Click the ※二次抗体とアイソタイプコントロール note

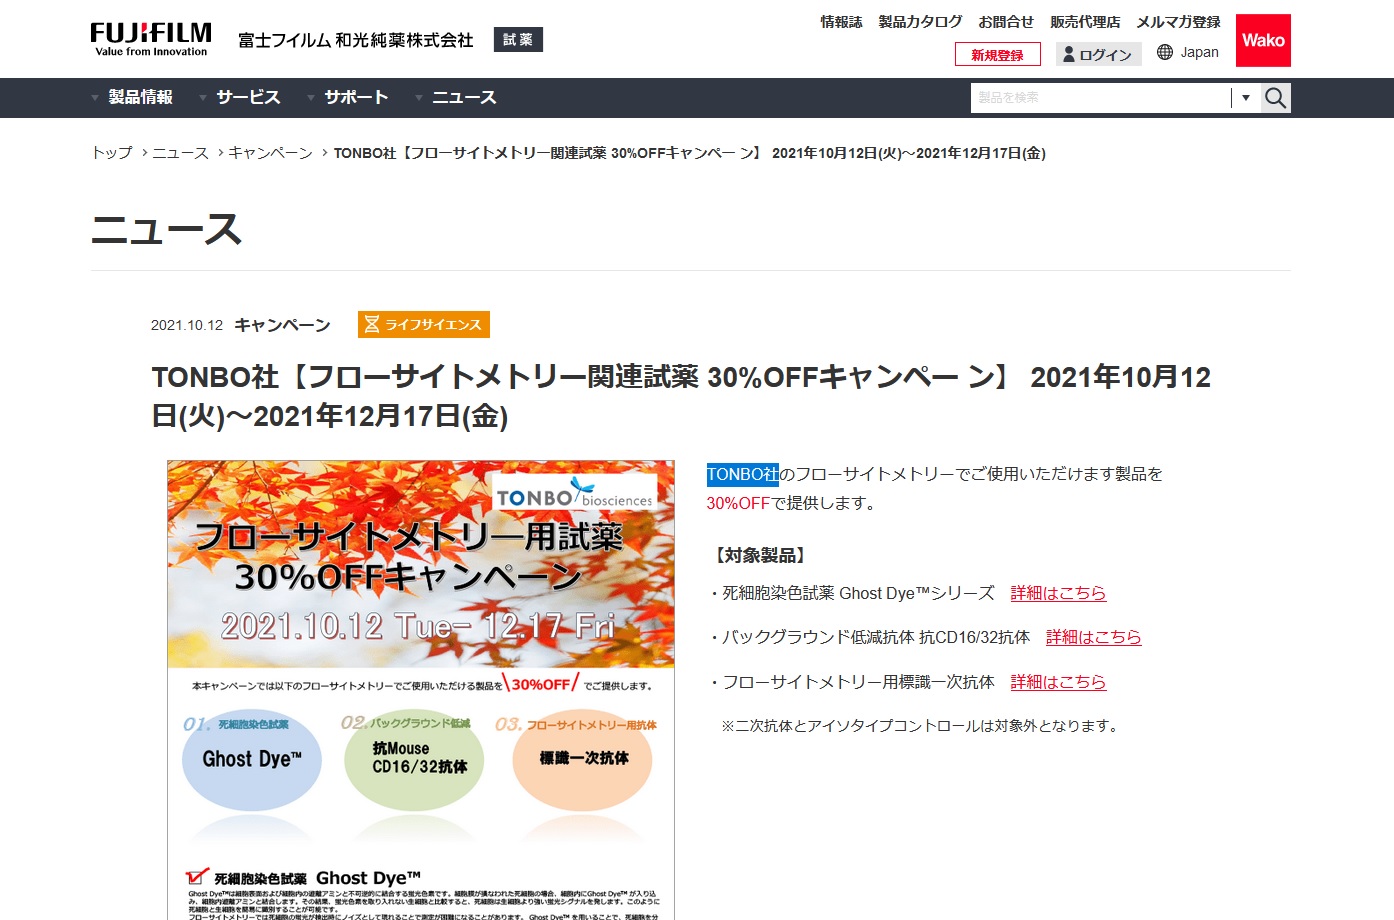[921, 726]
